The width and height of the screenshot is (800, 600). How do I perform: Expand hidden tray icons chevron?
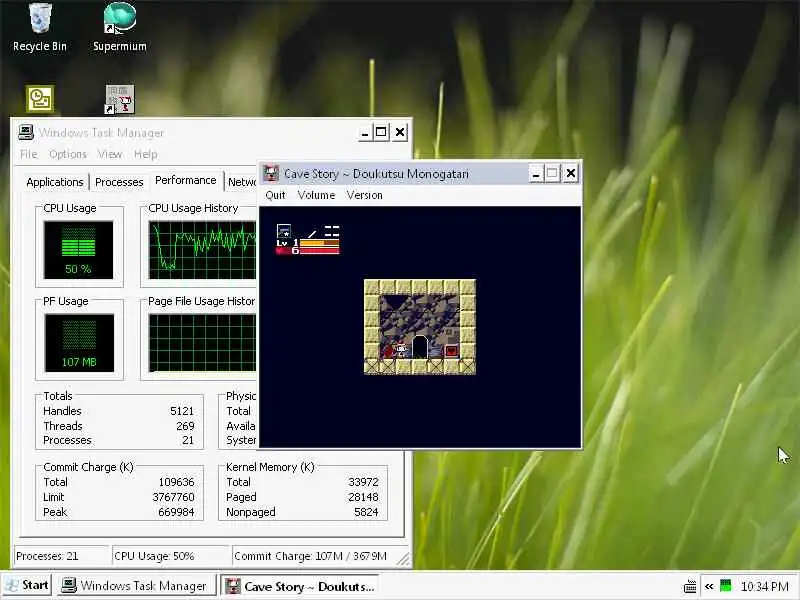click(x=709, y=586)
